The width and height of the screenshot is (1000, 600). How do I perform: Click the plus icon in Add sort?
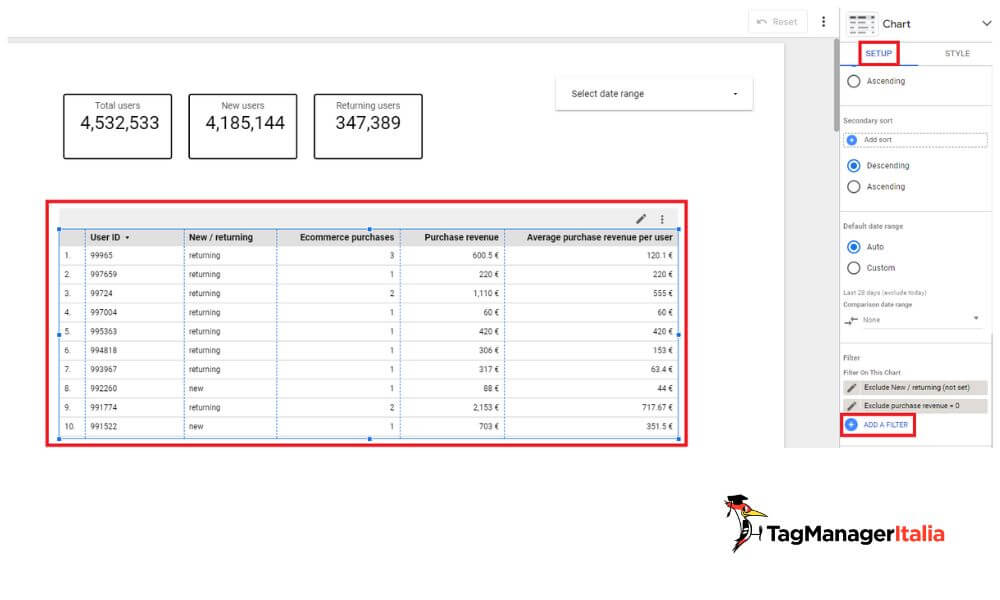pyautogui.click(x=852, y=140)
